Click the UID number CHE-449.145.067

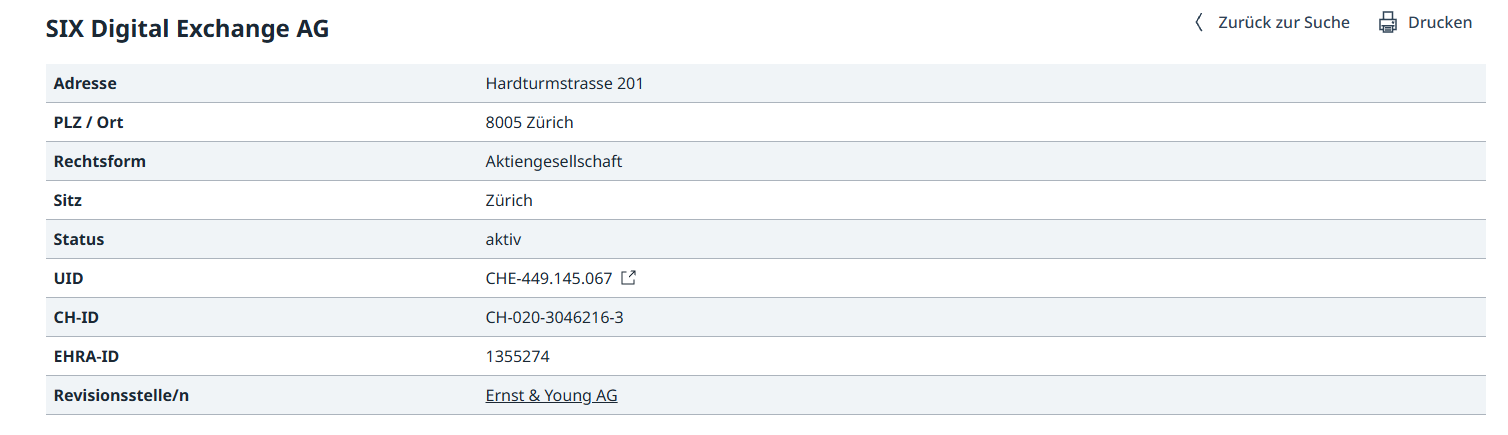[x=548, y=278]
